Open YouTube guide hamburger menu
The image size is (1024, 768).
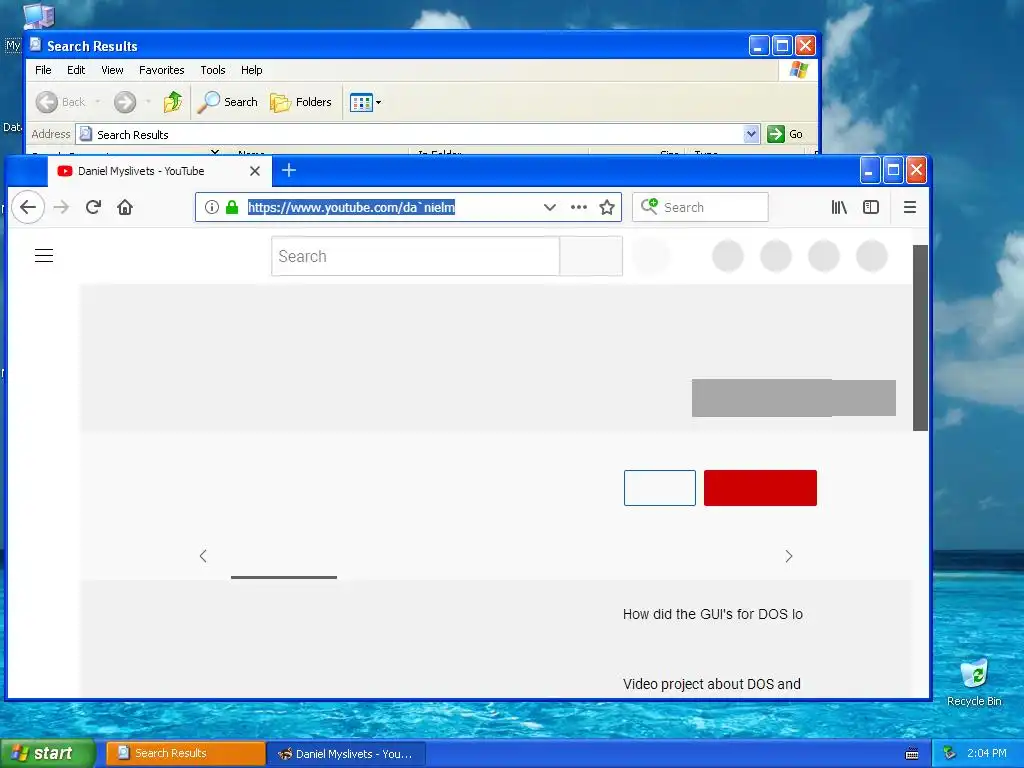click(x=44, y=255)
